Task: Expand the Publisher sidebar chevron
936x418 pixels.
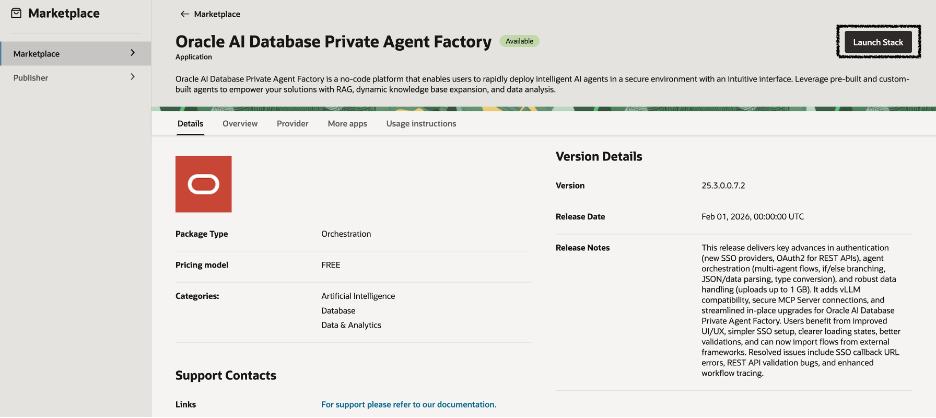Action: click(133, 77)
